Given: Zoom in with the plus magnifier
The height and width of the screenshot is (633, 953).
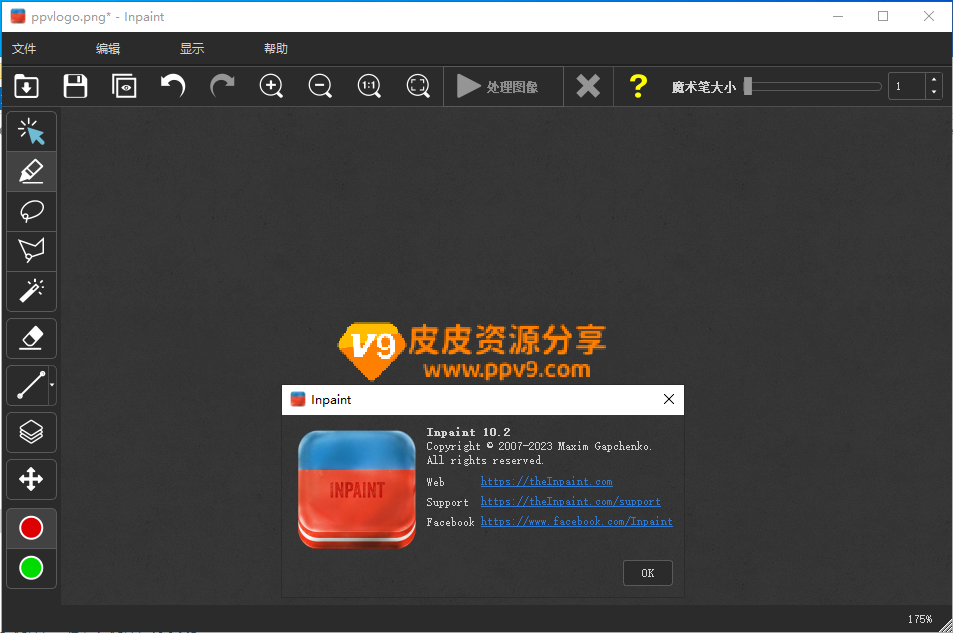Looking at the screenshot, I should pos(271,86).
